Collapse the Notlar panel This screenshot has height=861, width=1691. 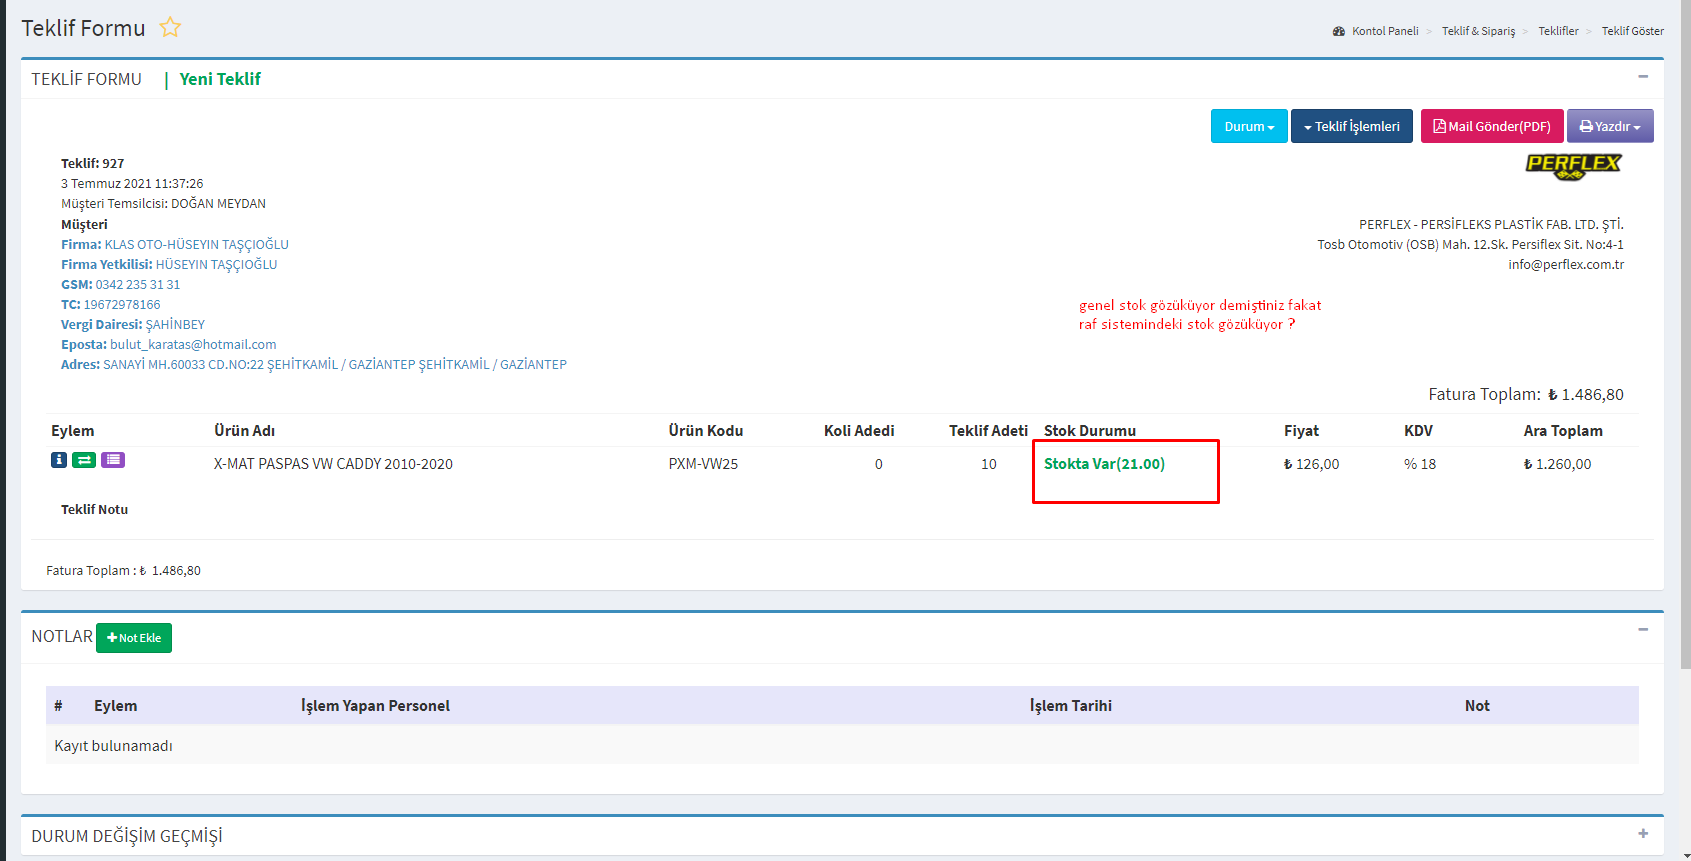click(1643, 630)
